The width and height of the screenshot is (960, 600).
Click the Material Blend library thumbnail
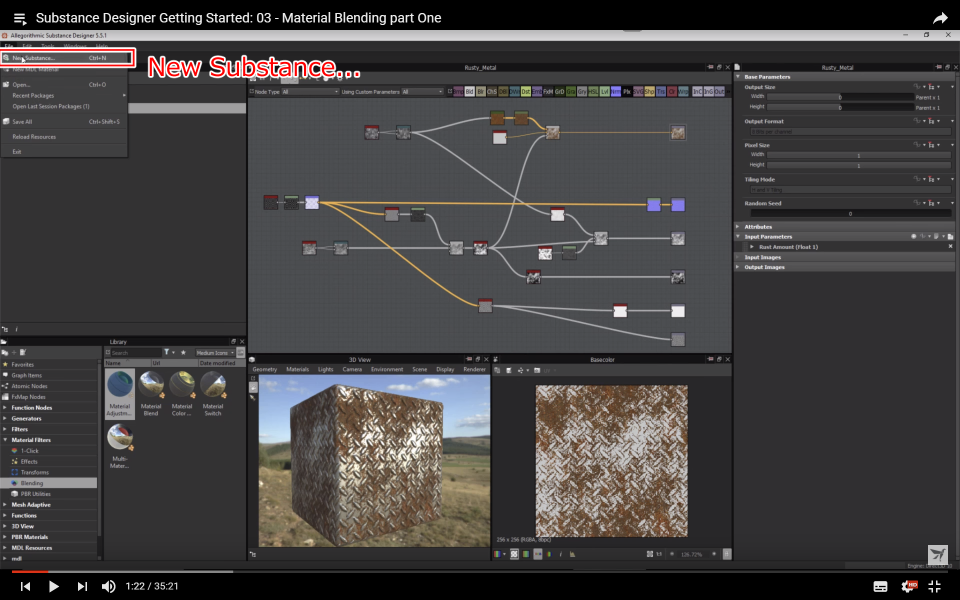click(151, 385)
